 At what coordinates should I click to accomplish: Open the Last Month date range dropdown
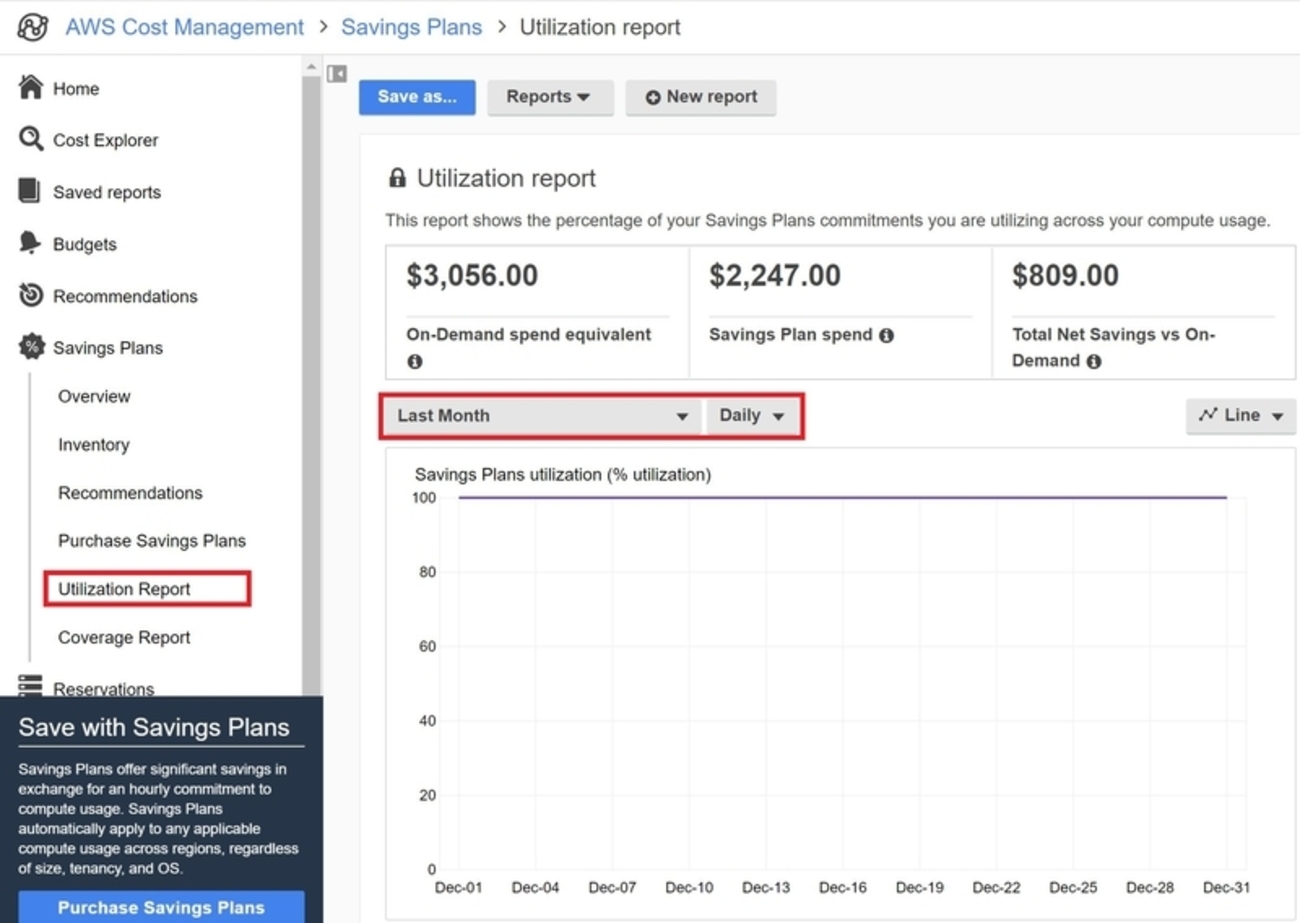[x=541, y=416]
